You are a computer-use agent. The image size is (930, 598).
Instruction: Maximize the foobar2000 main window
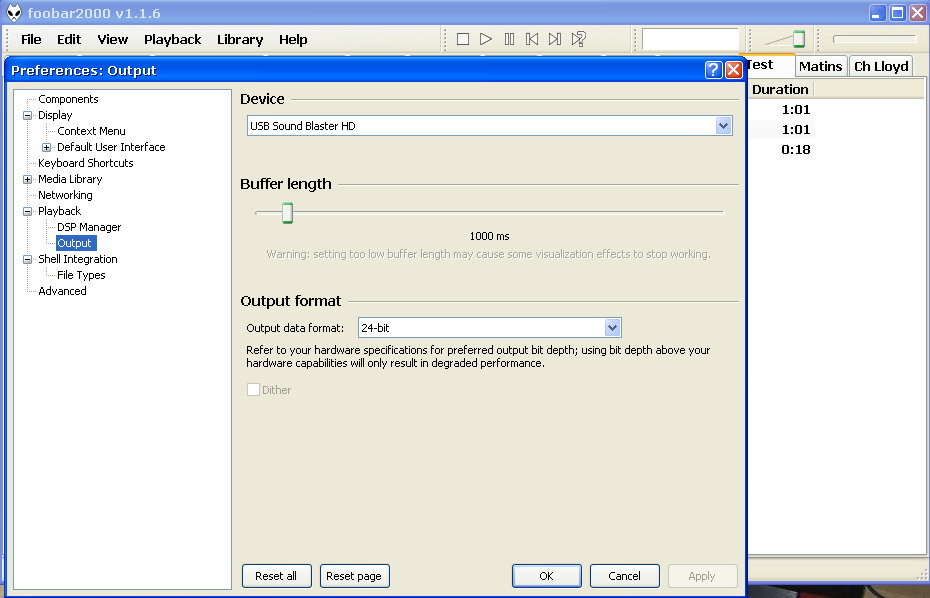click(x=898, y=13)
